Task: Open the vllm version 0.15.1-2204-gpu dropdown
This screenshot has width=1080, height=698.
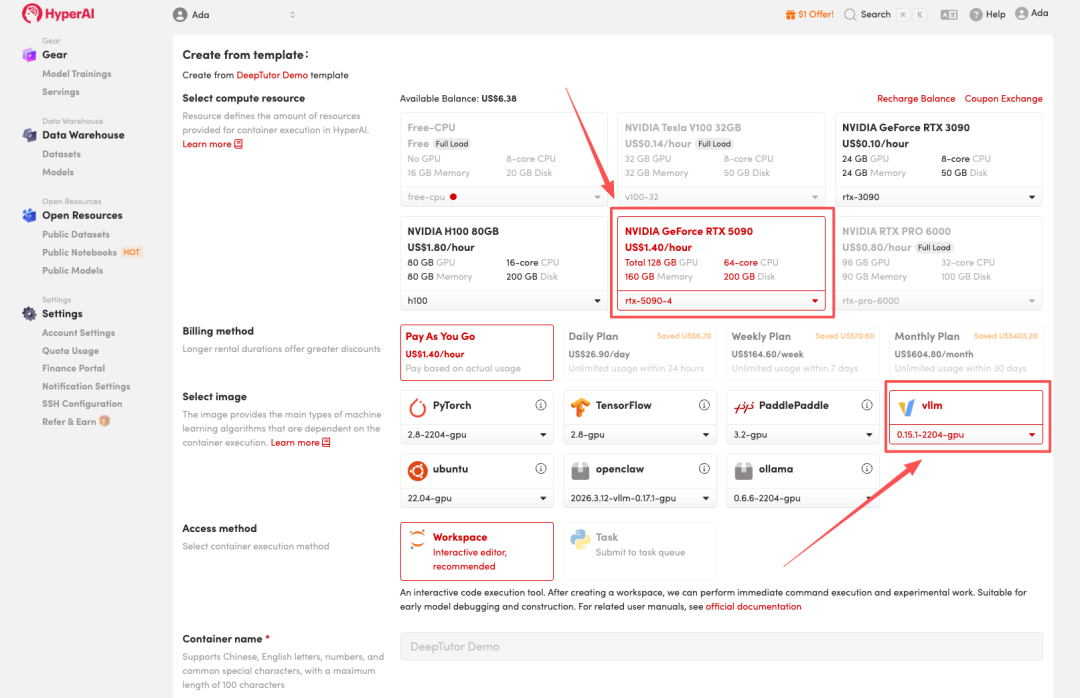Action: point(965,435)
